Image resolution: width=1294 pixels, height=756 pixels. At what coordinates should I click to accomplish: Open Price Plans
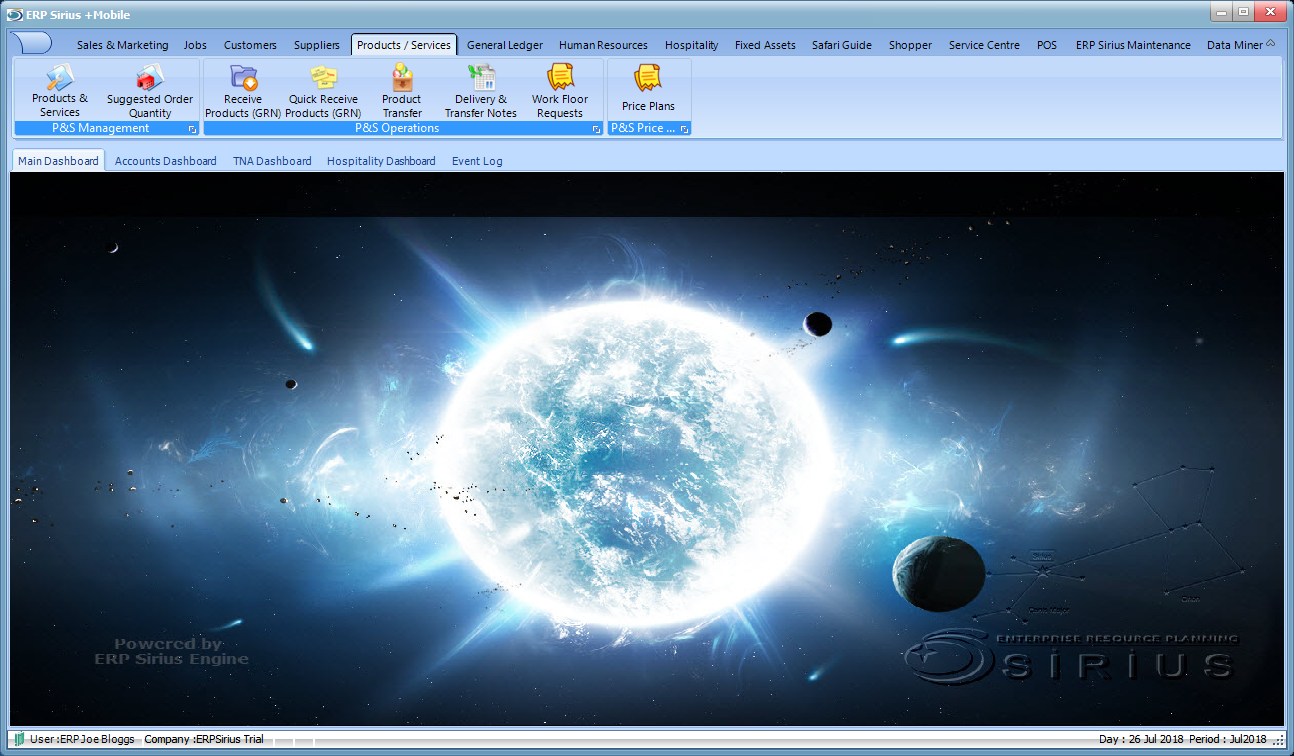point(648,88)
